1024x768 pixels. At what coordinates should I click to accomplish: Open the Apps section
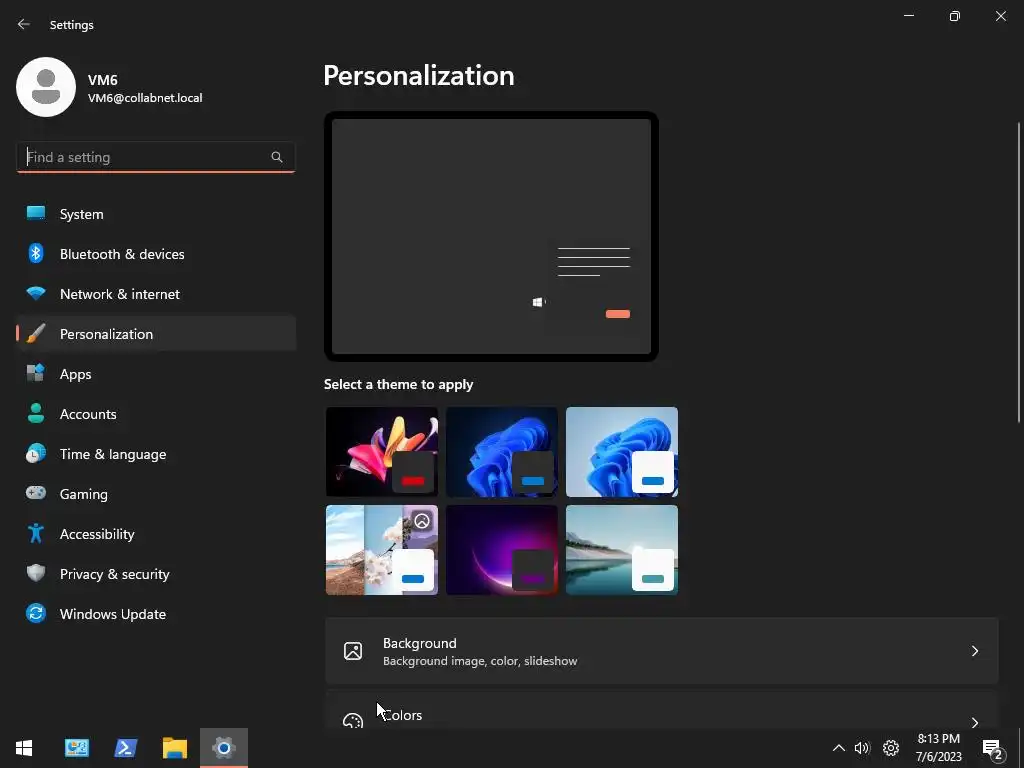coord(155,374)
